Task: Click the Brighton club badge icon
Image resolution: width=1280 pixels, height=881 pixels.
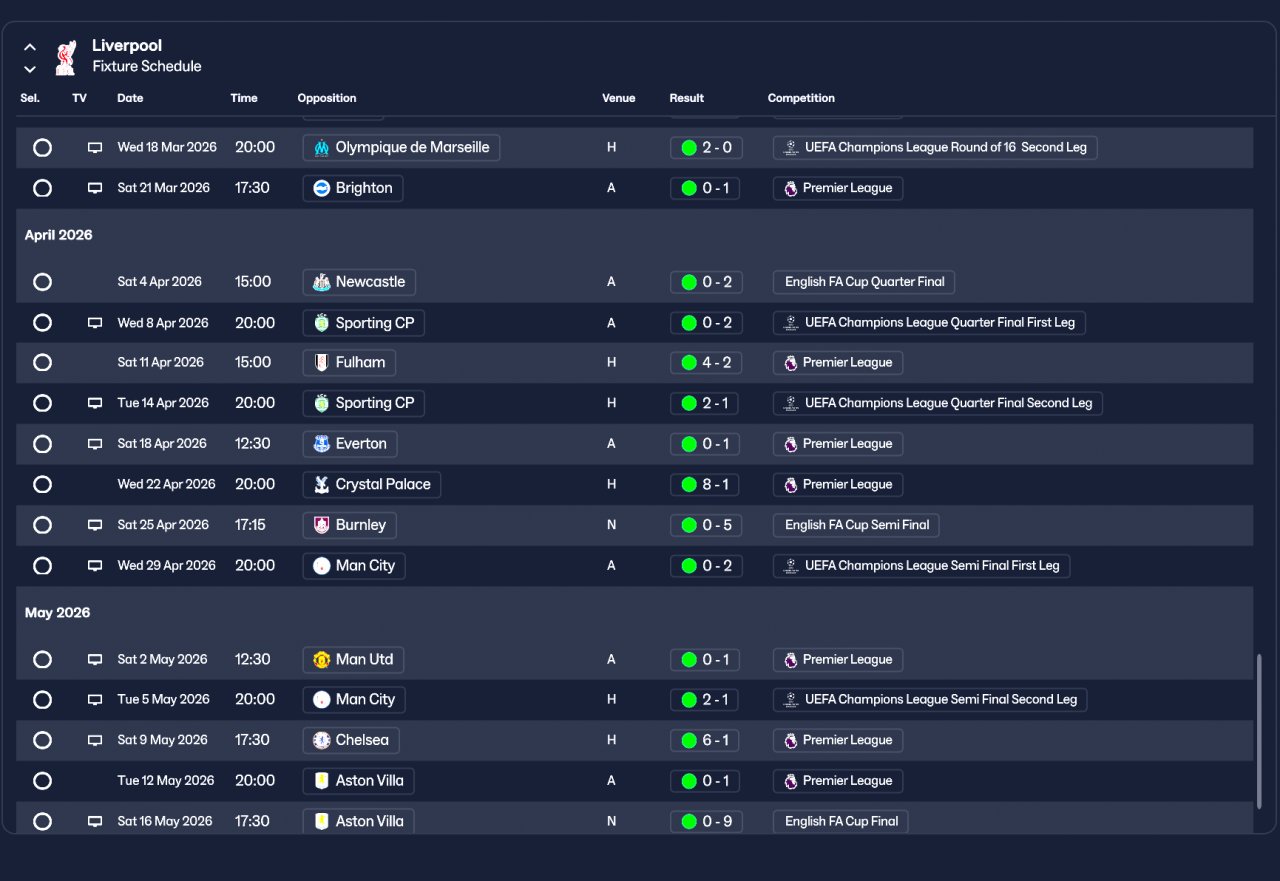Action: pos(321,188)
